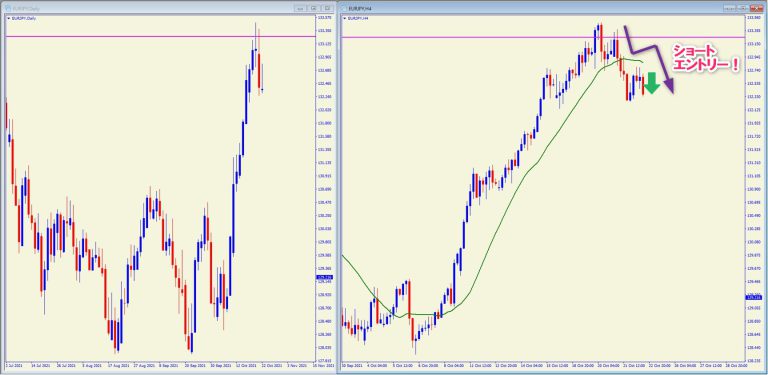
Task: Expand the EURJPY,H4 chart label triangle
Action: click(344, 19)
